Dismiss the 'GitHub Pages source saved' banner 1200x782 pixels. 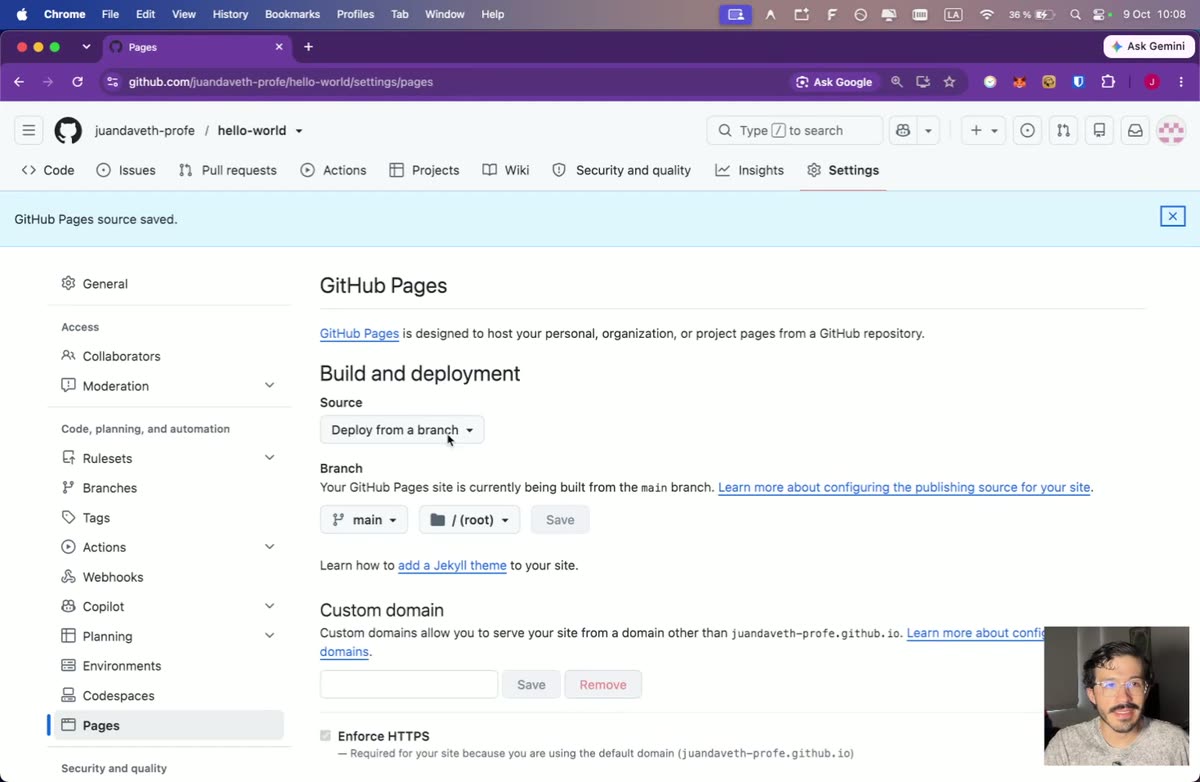coord(1173,216)
